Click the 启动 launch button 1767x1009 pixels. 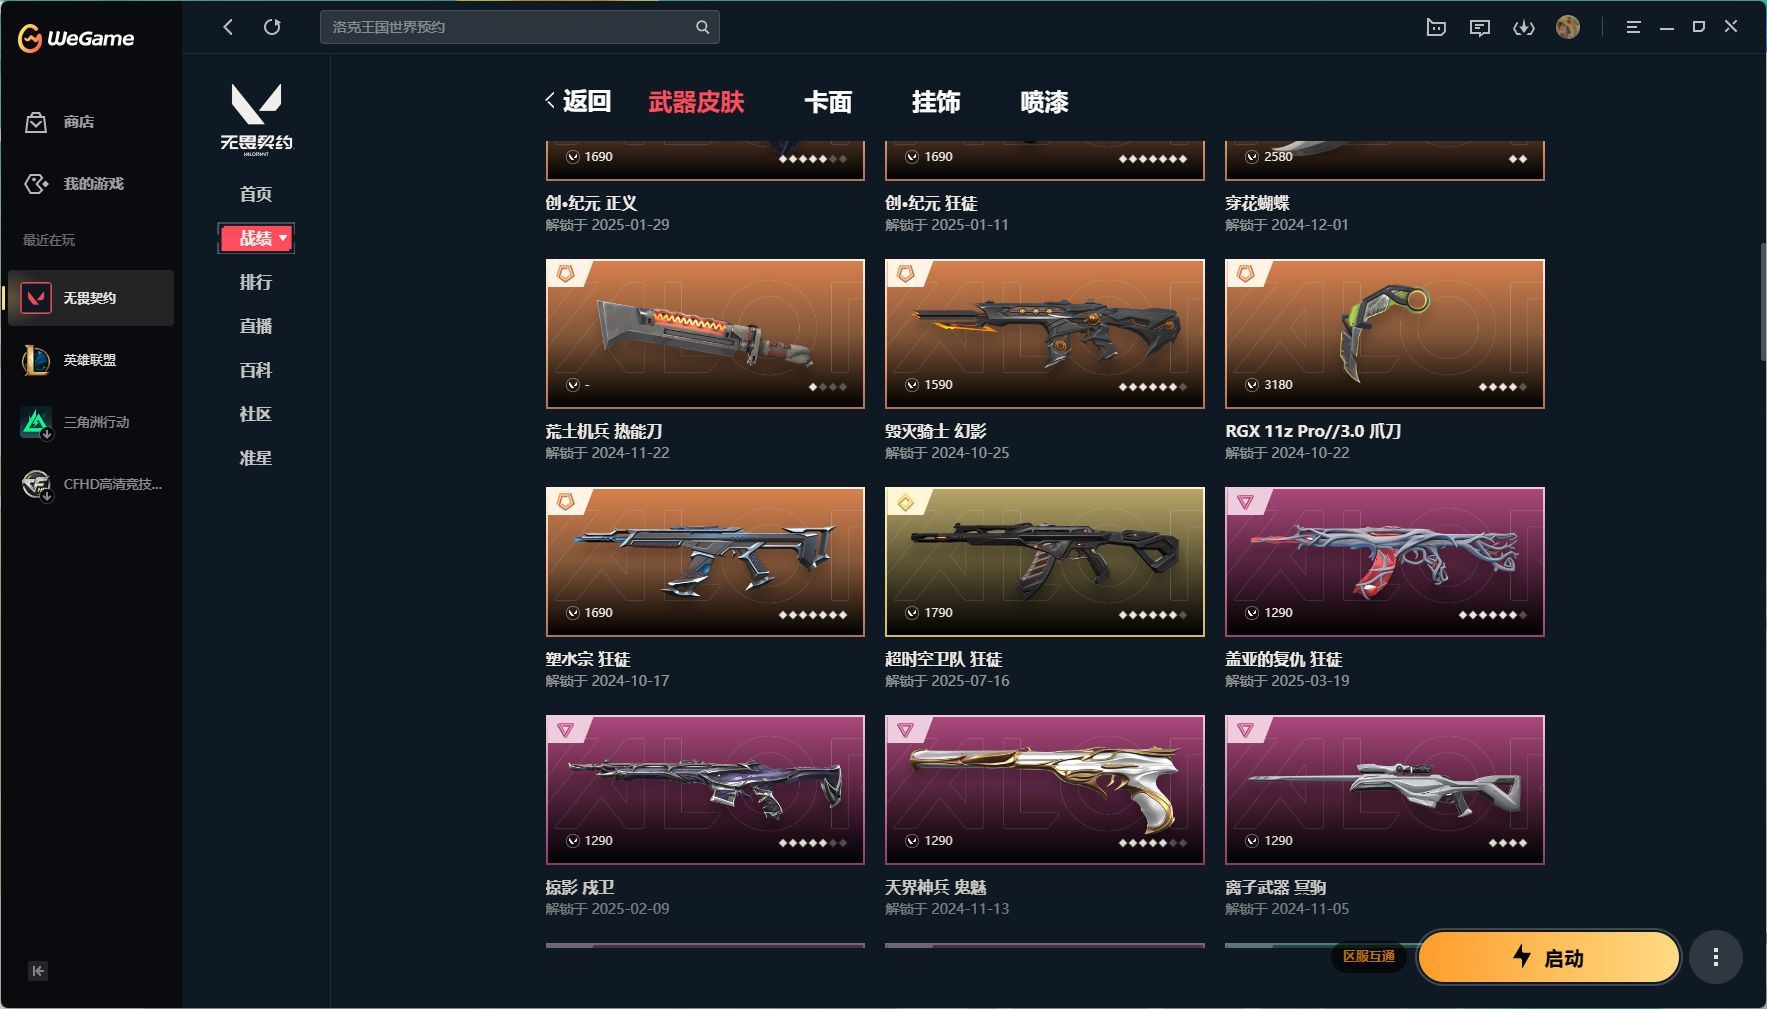pos(1548,957)
